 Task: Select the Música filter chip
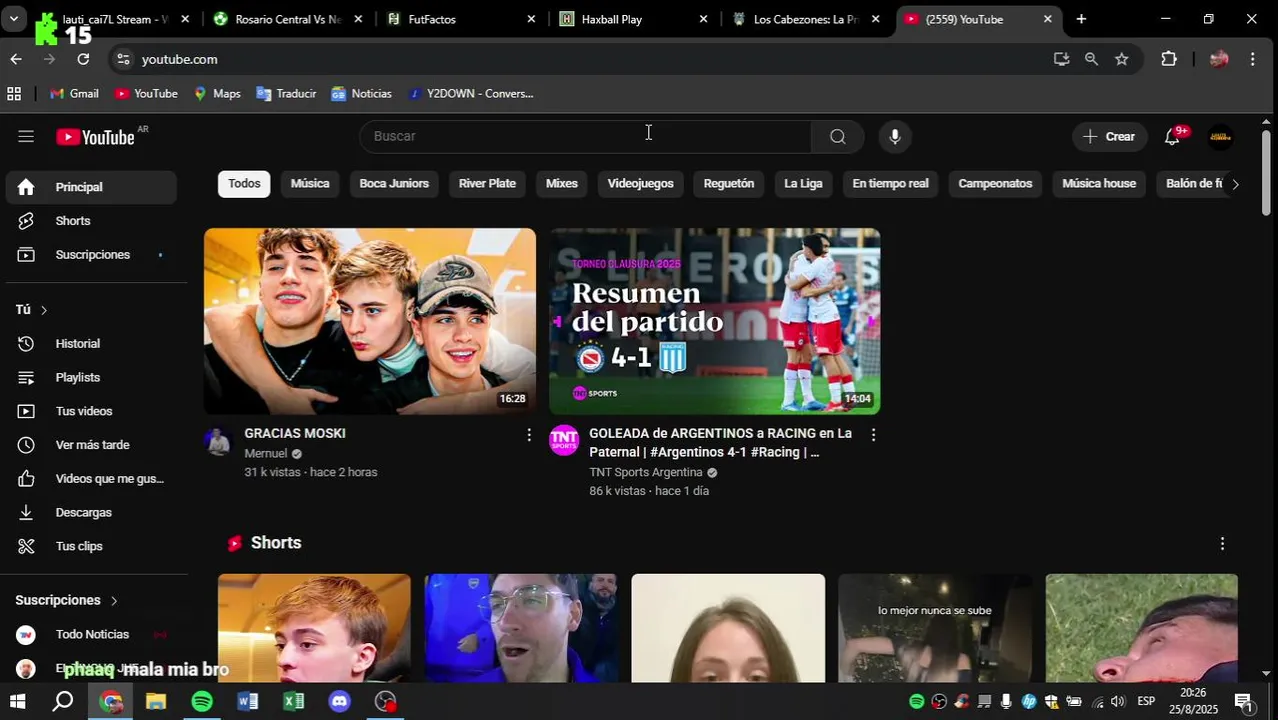[x=310, y=184]
